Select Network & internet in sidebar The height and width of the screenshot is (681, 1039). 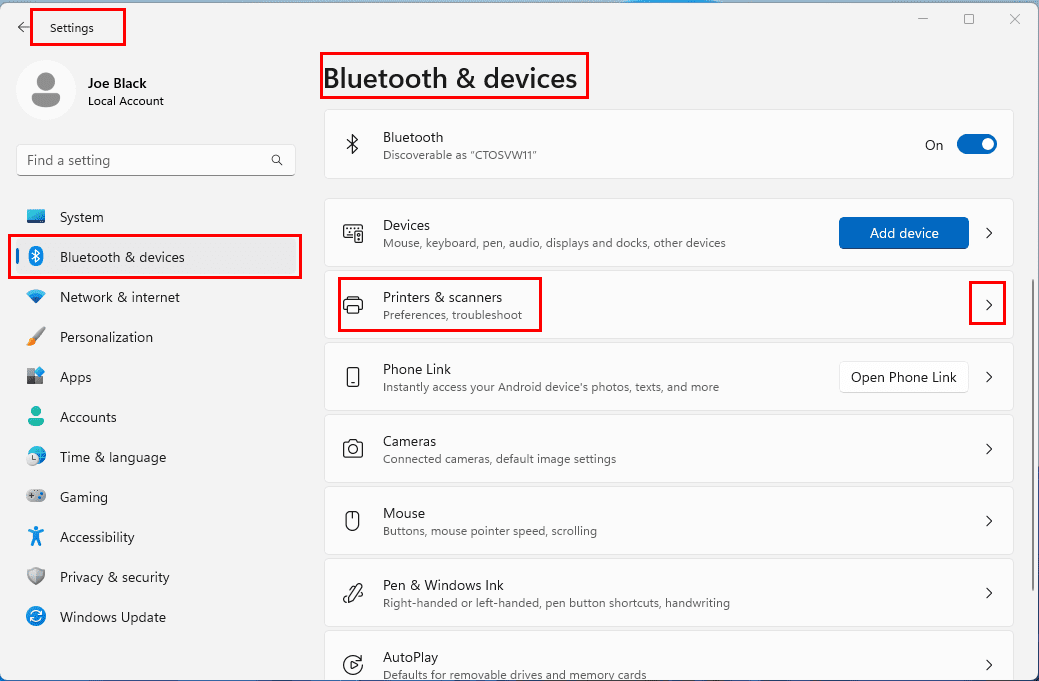(x=120, y=297)
